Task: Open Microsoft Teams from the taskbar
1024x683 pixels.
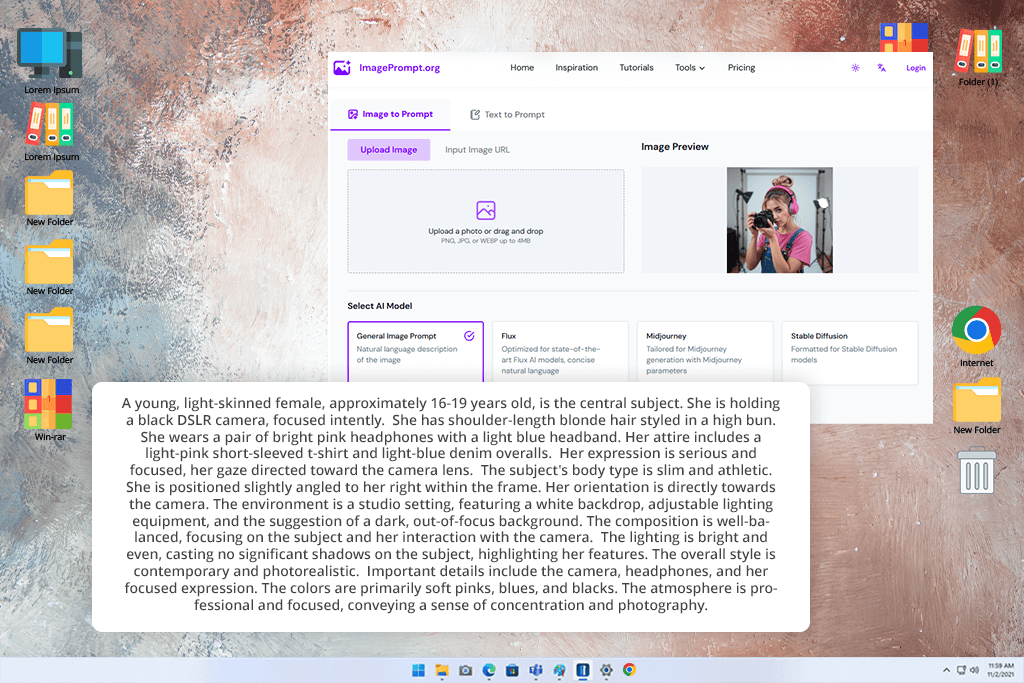Action: (536, 670)
